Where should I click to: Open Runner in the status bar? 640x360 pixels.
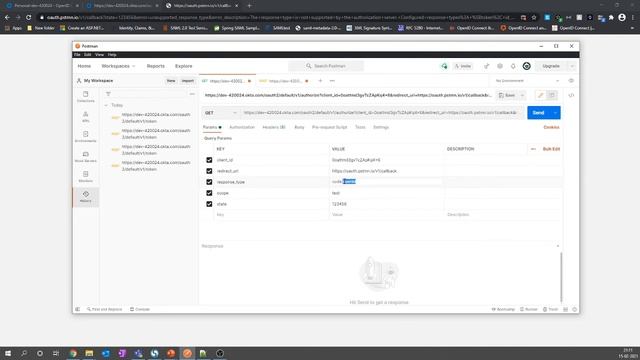pyautogui.click(x=529, y=309)
